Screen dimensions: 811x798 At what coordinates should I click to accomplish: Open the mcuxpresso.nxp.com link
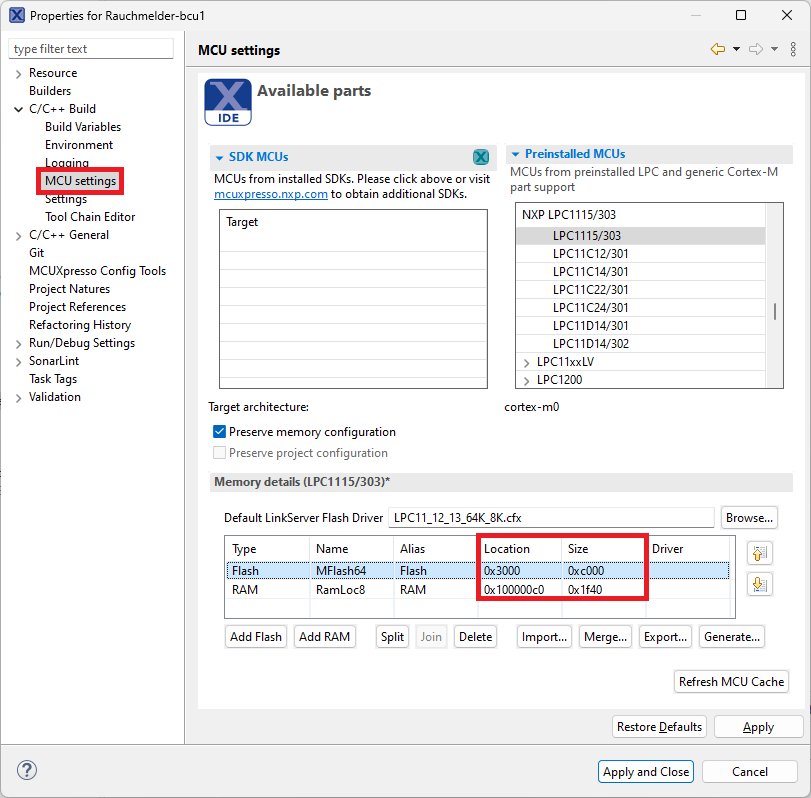click(x=272, y=194)
